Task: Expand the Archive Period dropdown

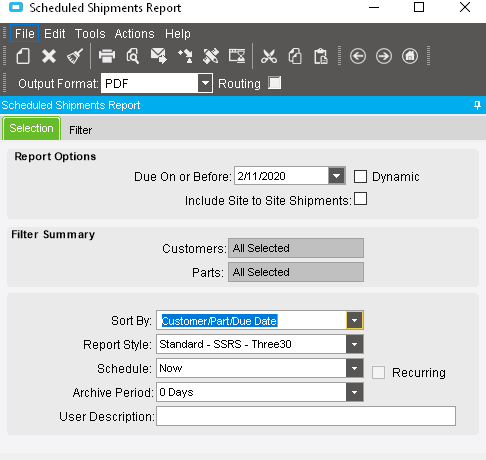Action: click(x=354, y=392)
